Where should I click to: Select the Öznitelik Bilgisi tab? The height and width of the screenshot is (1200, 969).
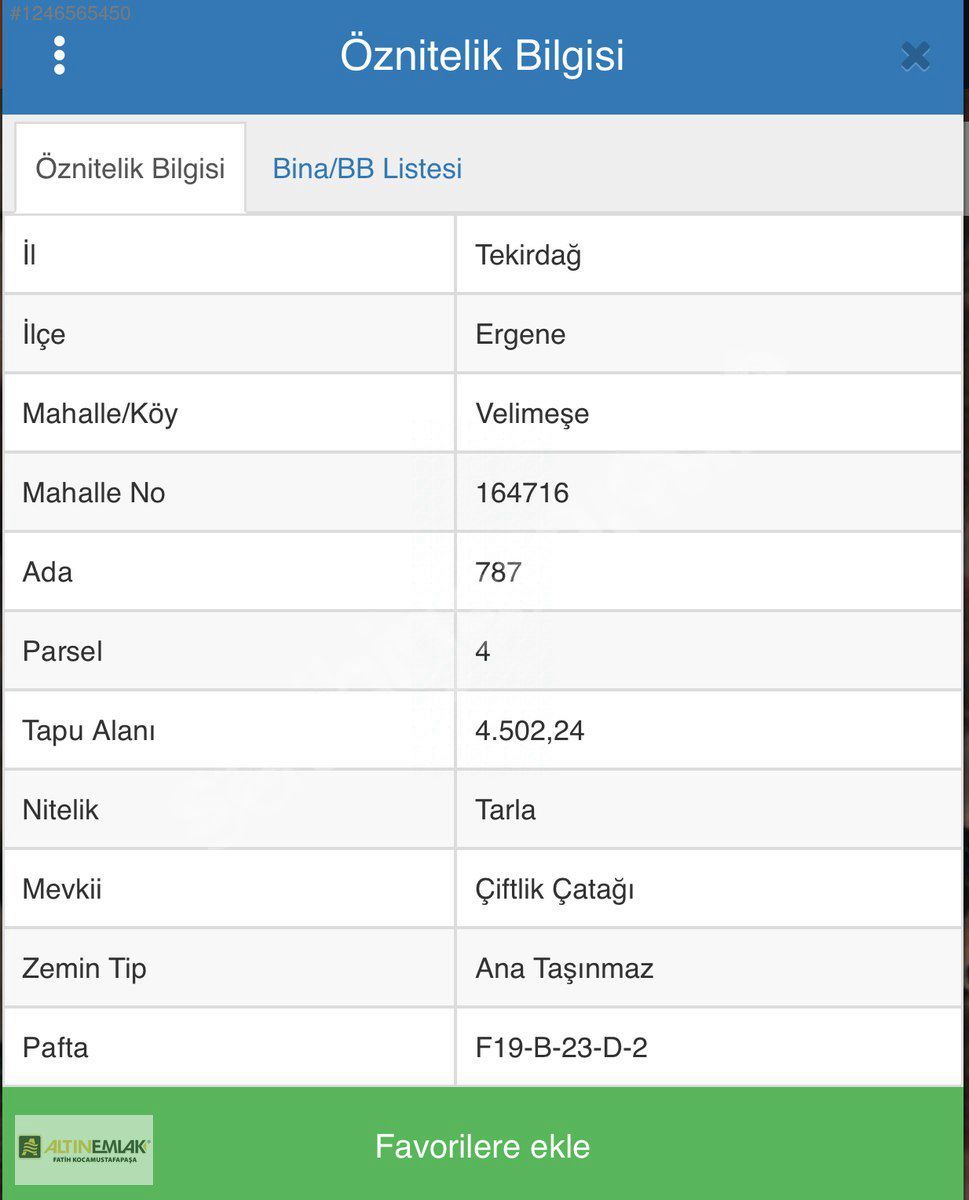point(130,168)
